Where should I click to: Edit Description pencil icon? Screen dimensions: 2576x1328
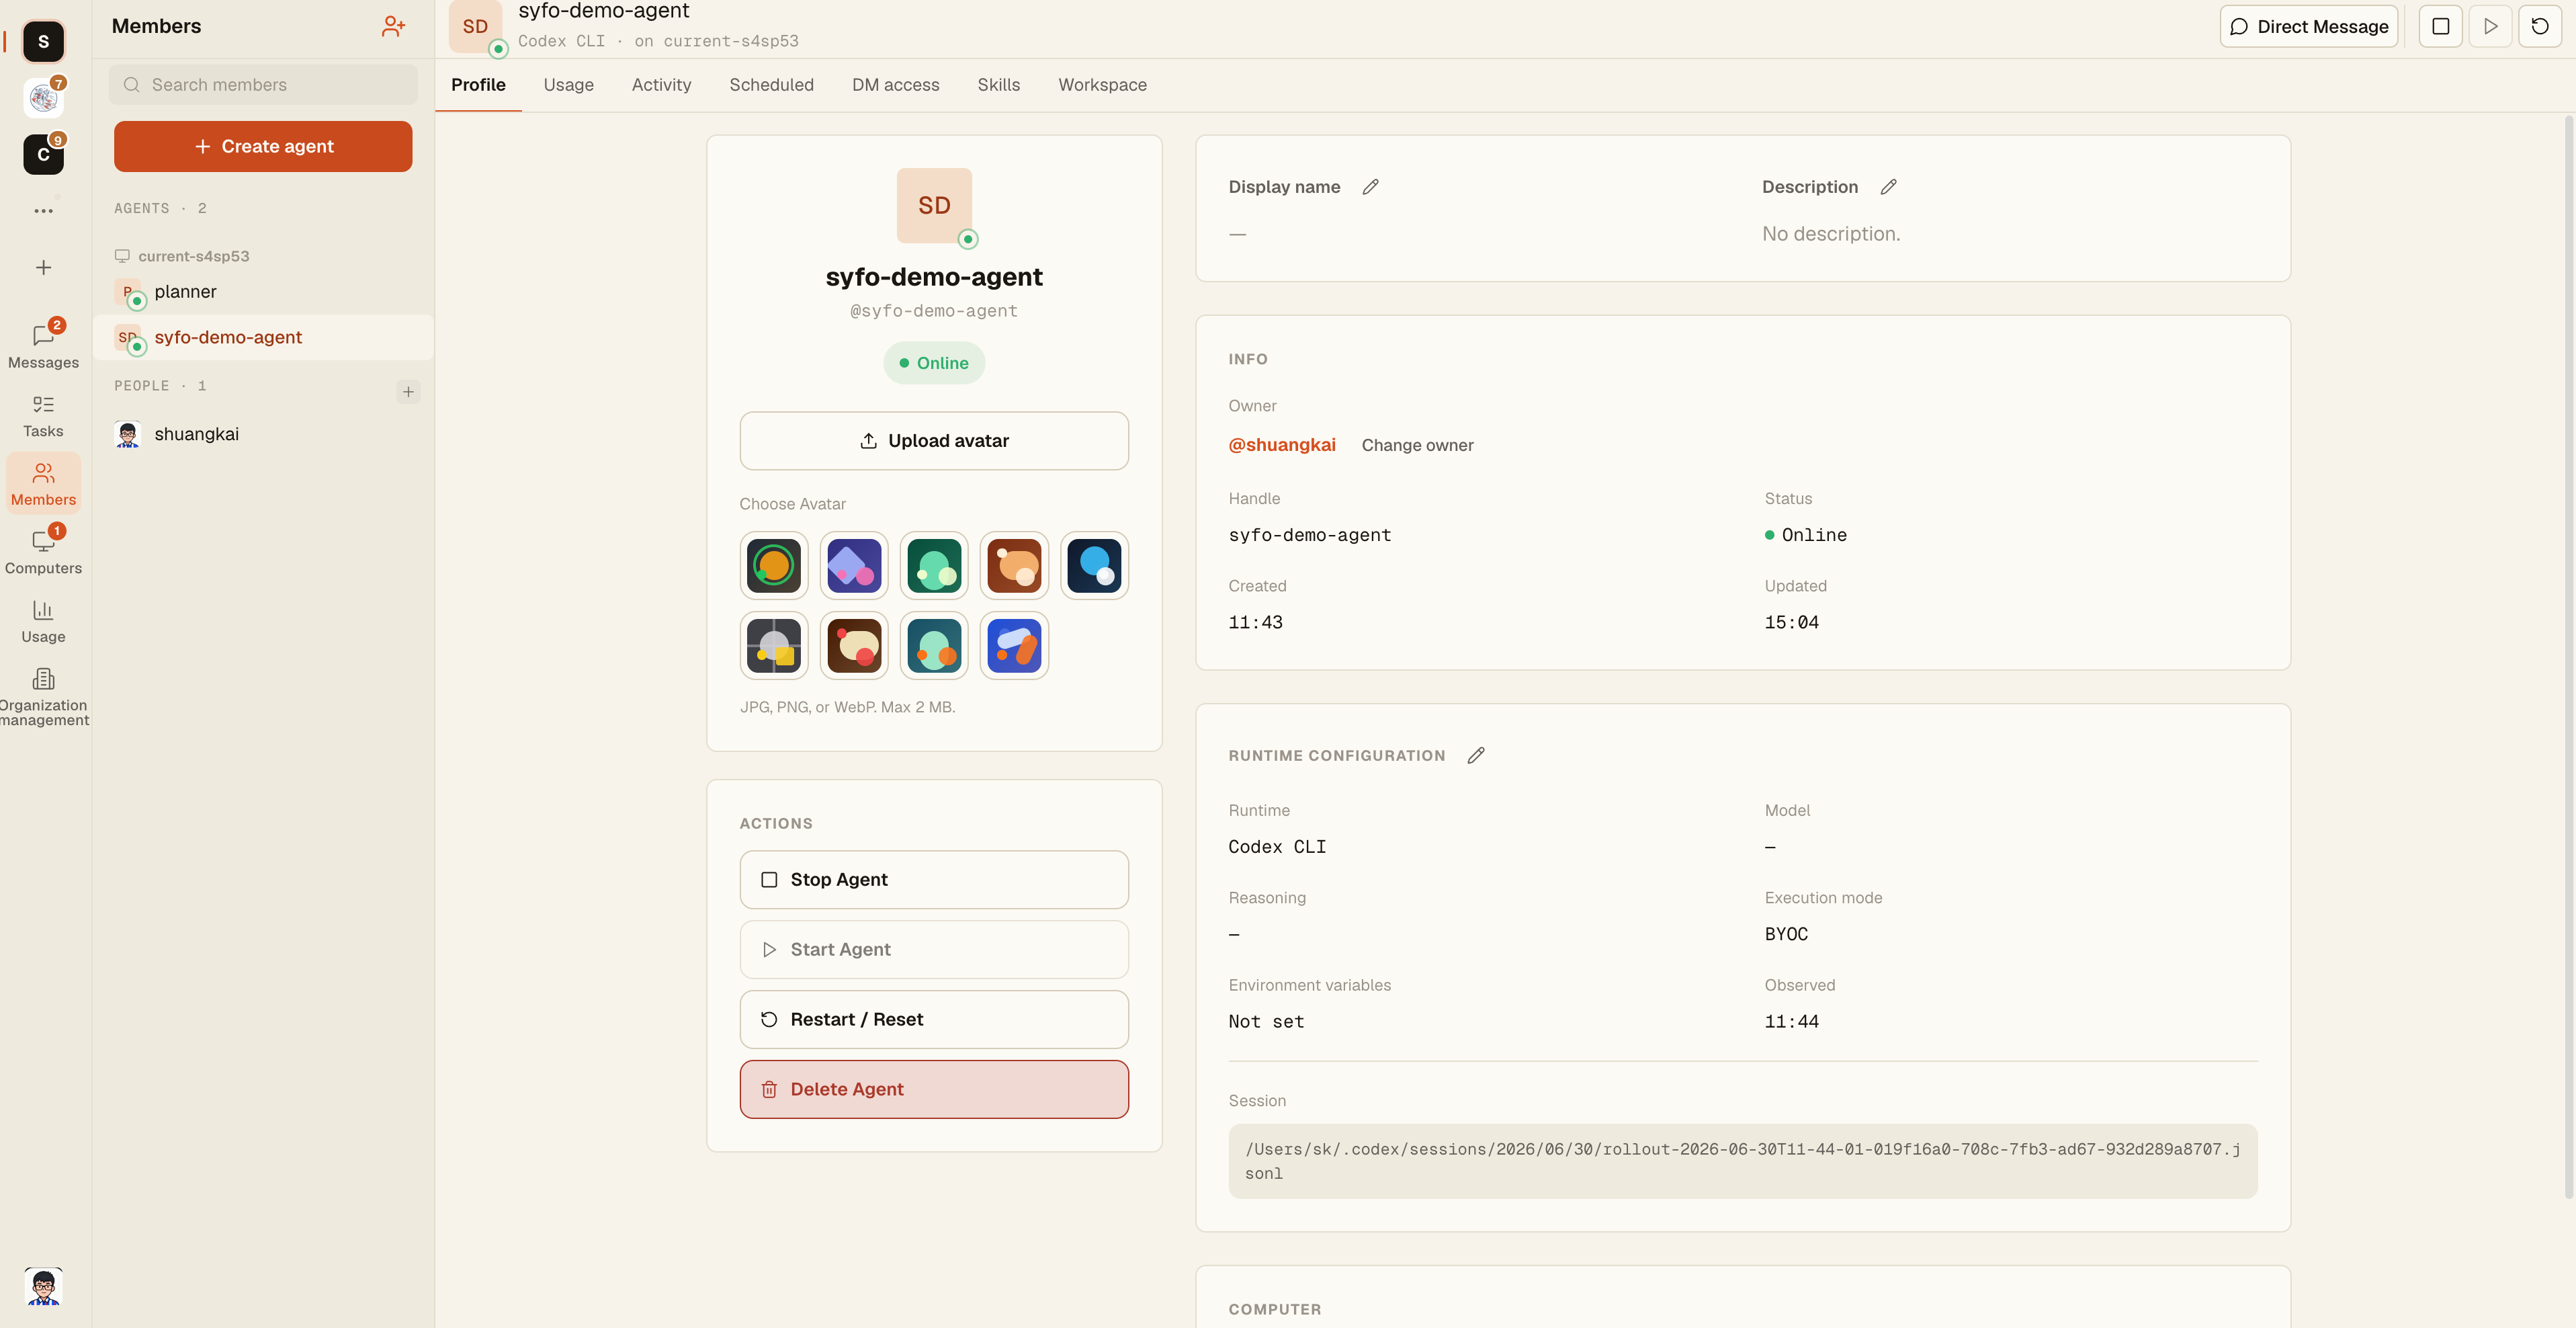pos(1888,187)
